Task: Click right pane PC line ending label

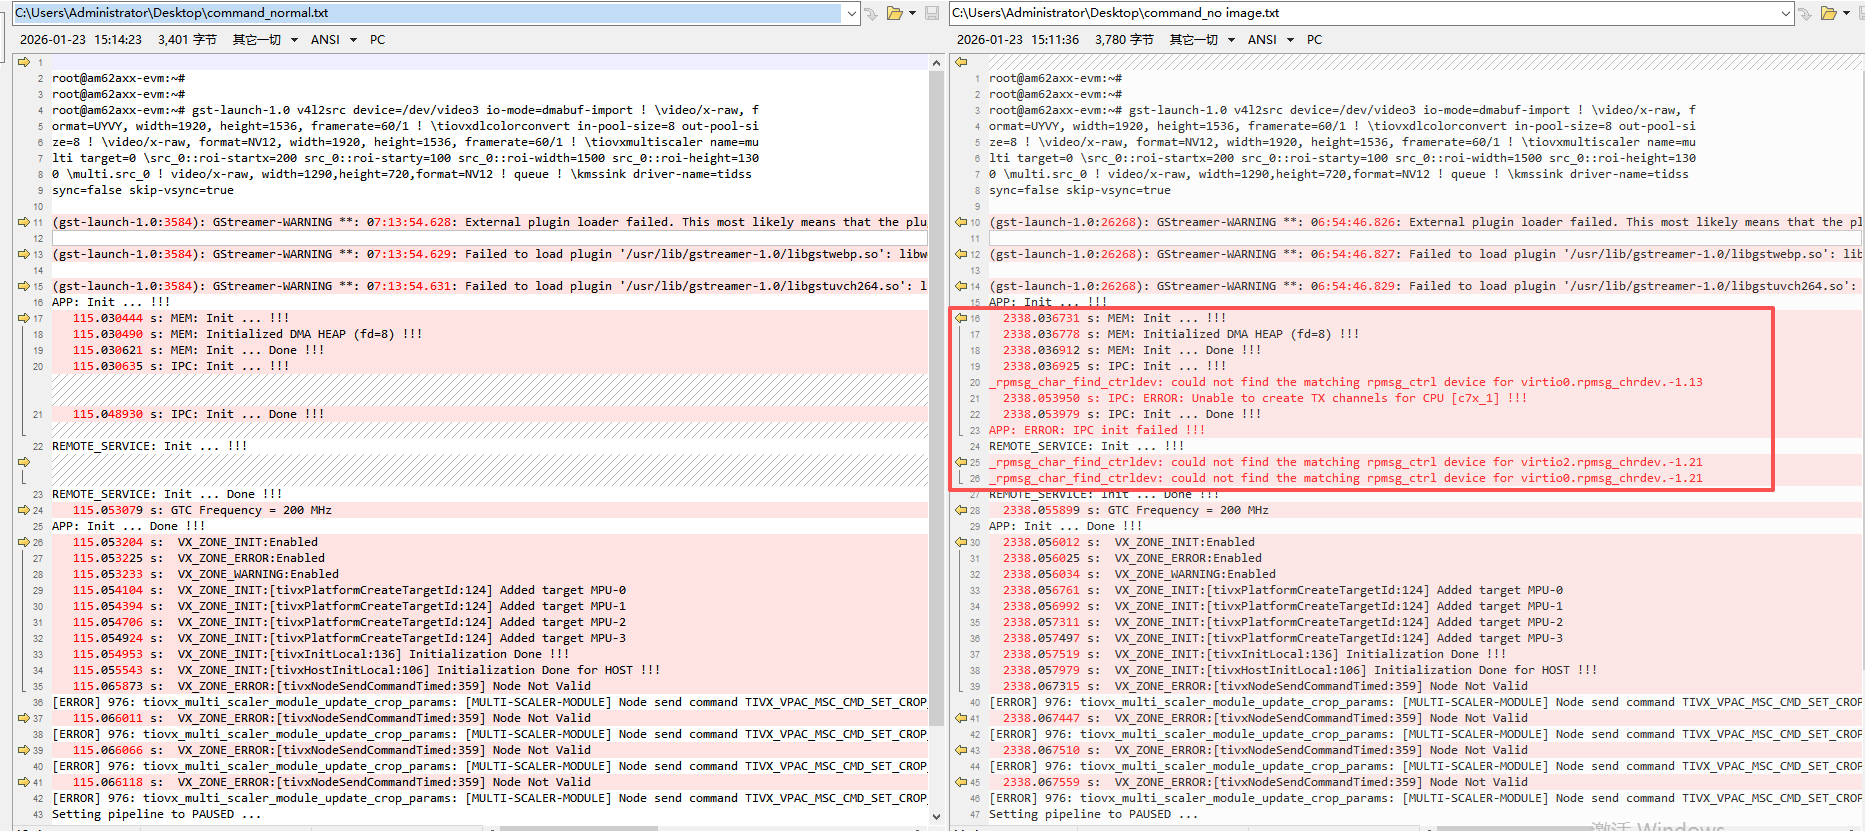Action: pyautogui.click(x=1314, y=40)
